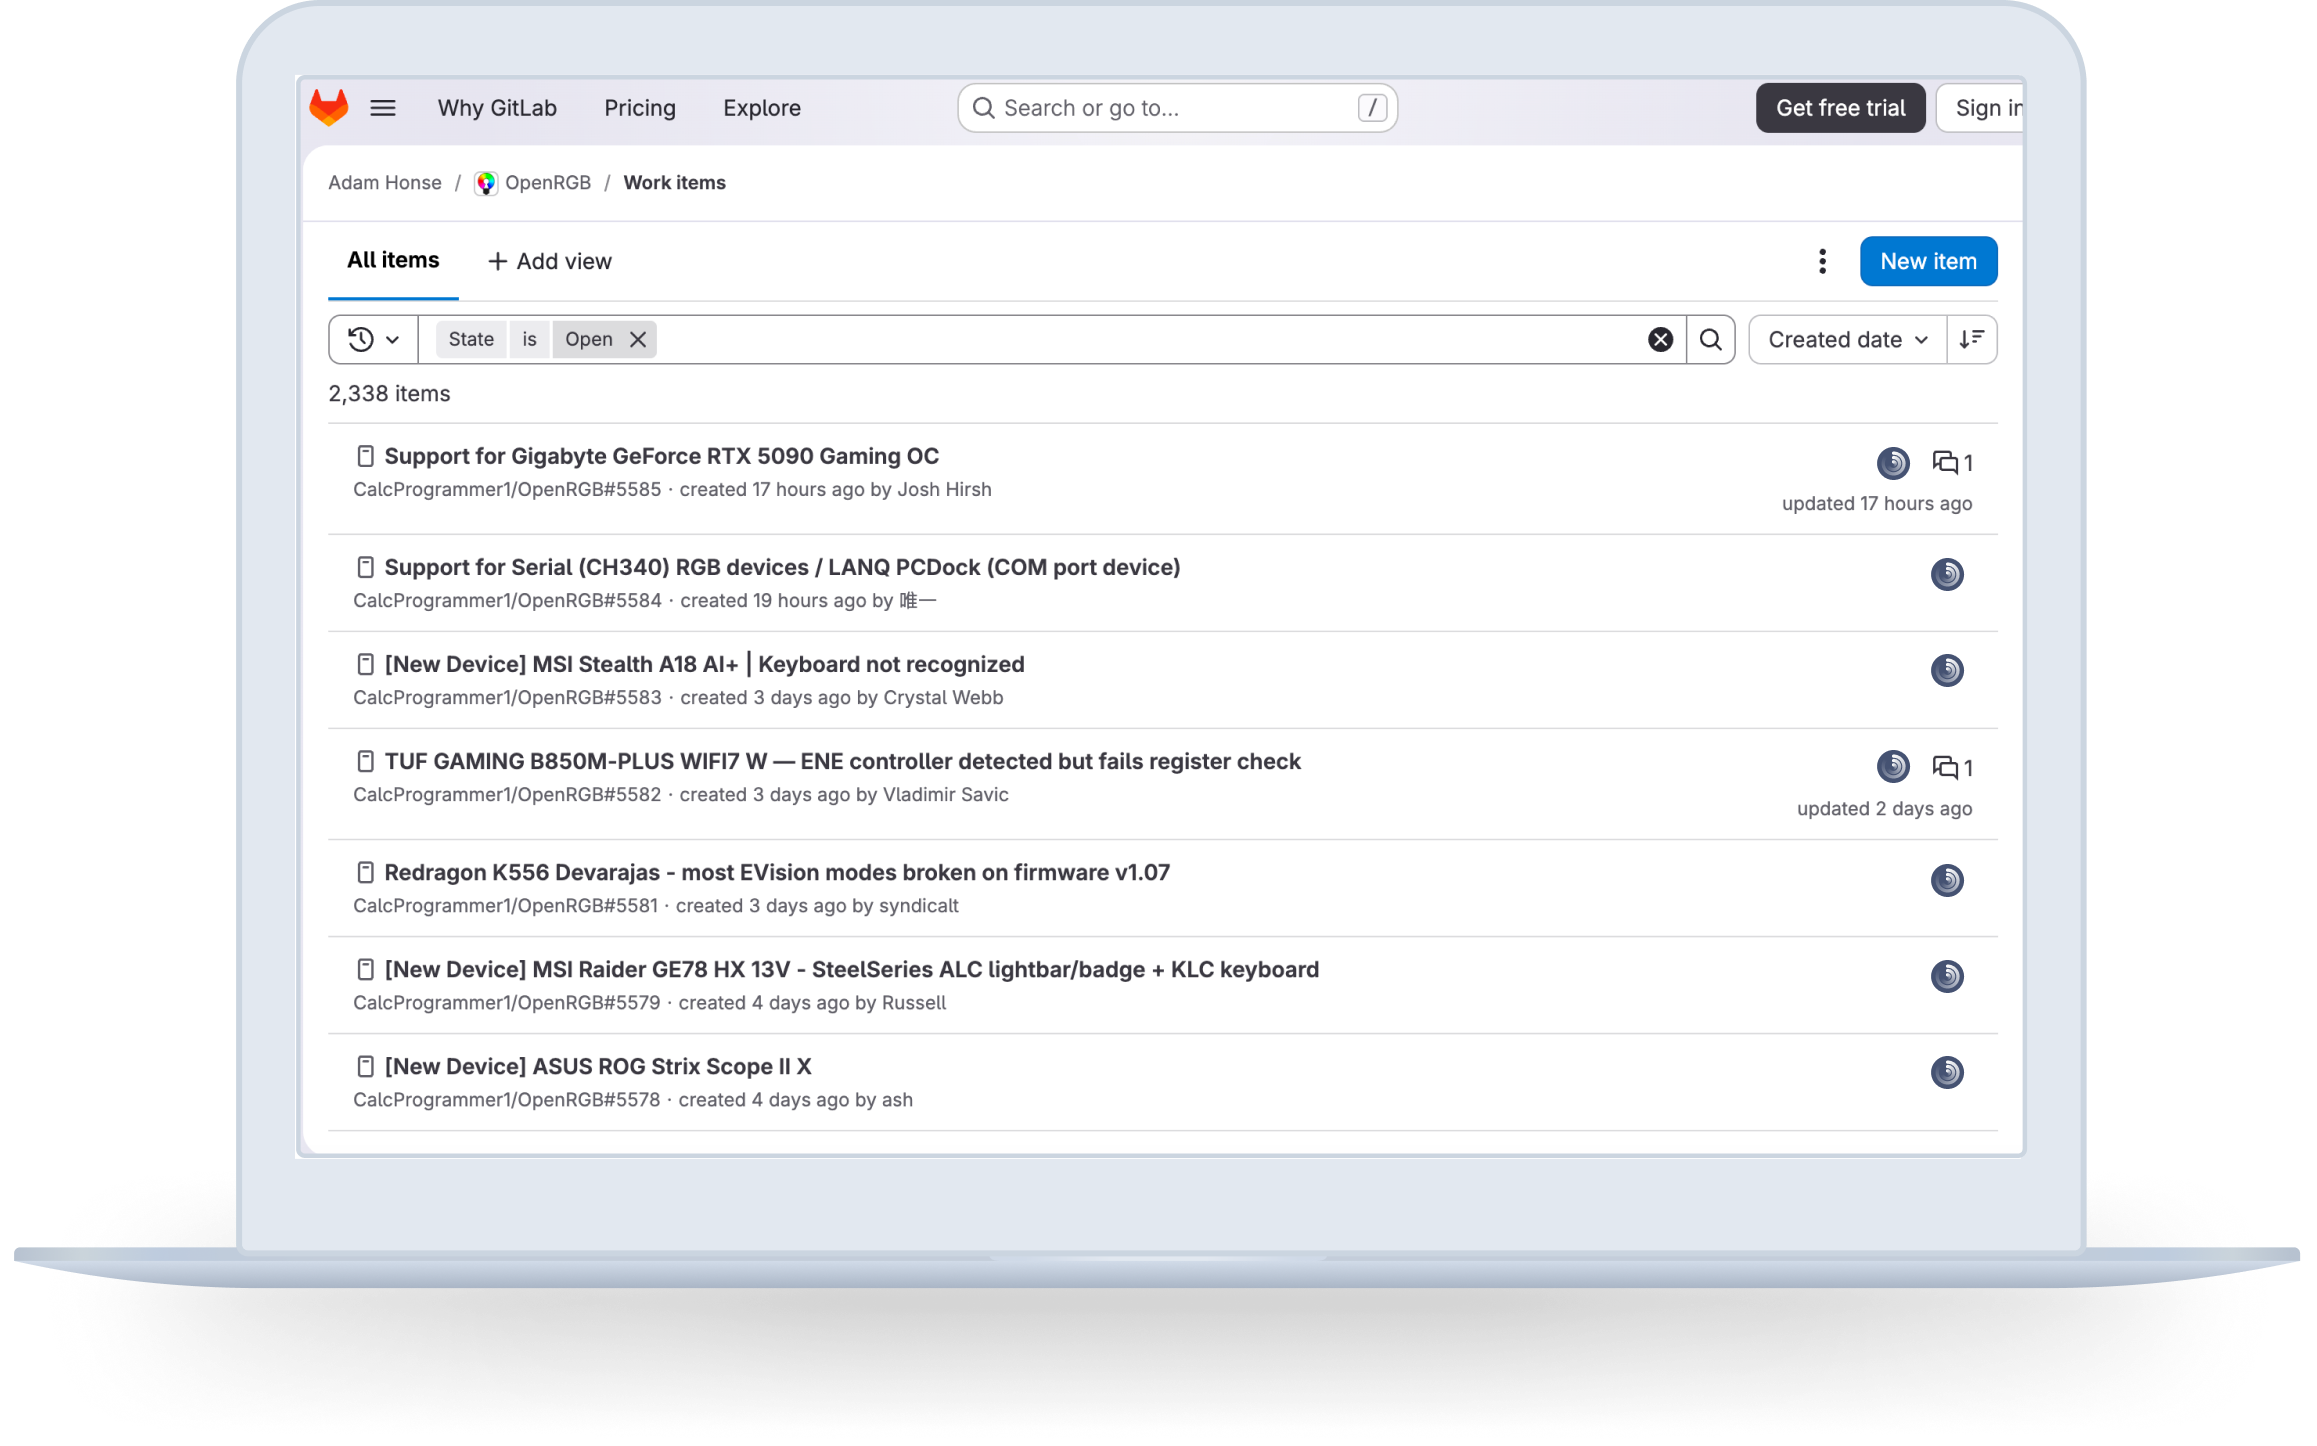Open the hamburger navigation menu
Viewport: 2317px width, 1446px height.
383,108
